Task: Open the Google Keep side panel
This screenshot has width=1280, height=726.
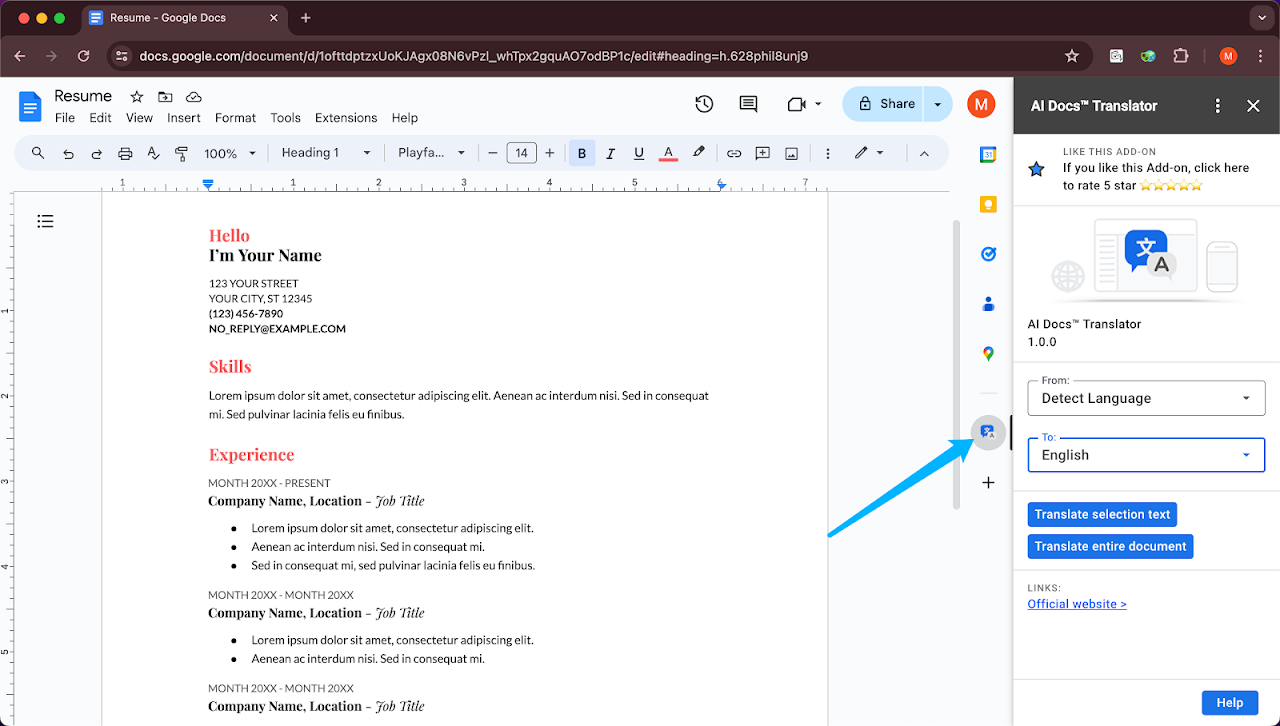Action: tap(988, 204)
